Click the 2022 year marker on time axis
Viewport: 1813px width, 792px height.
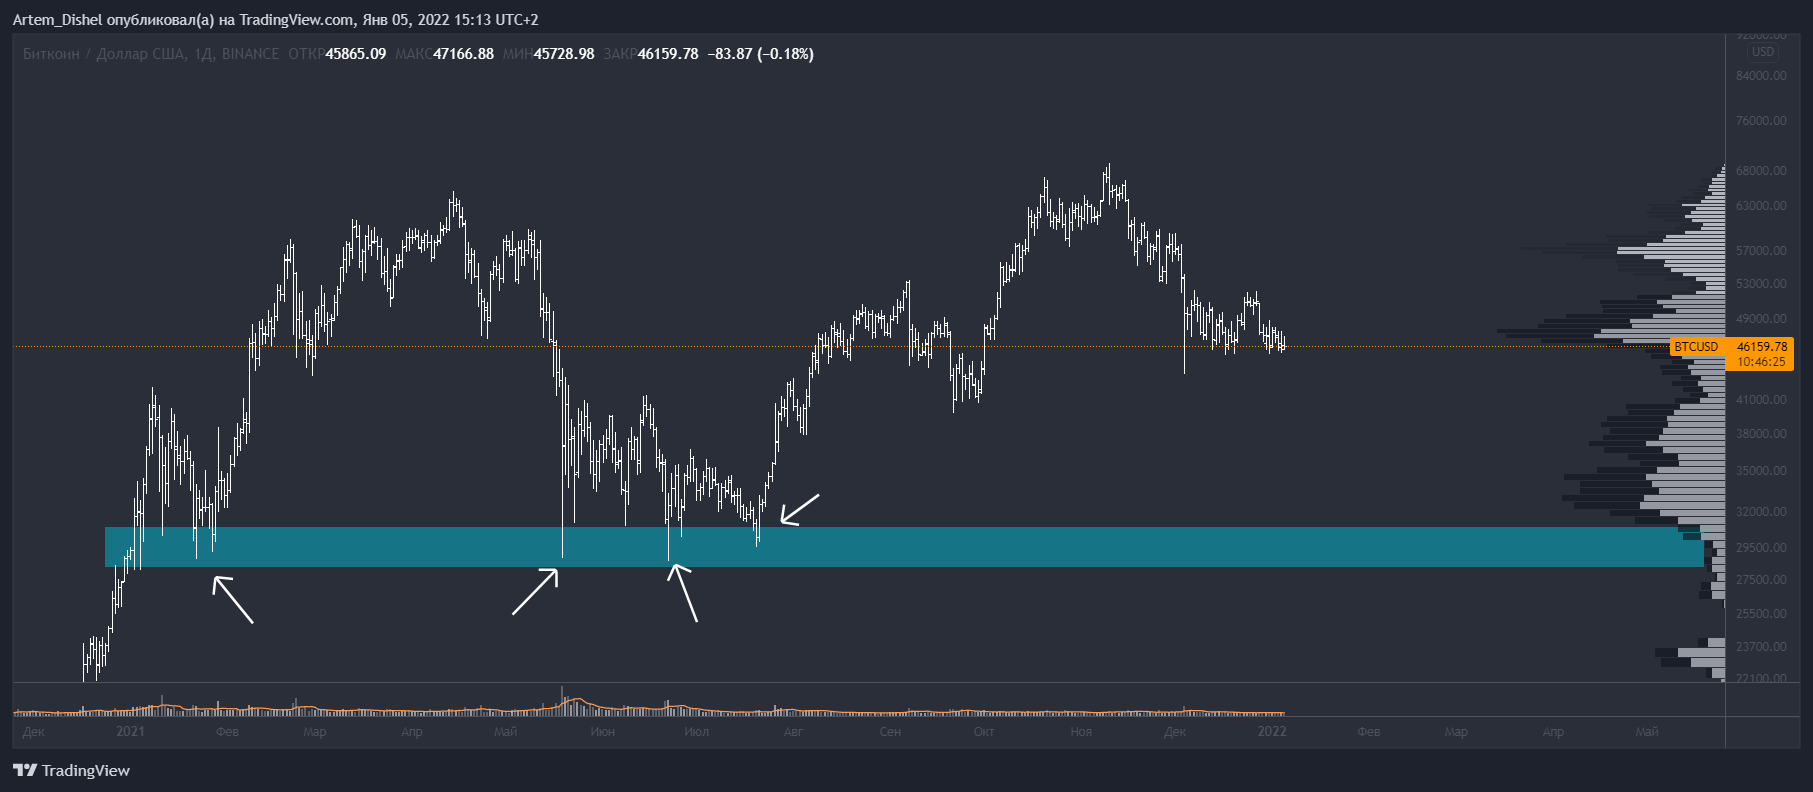point(1272,732)
